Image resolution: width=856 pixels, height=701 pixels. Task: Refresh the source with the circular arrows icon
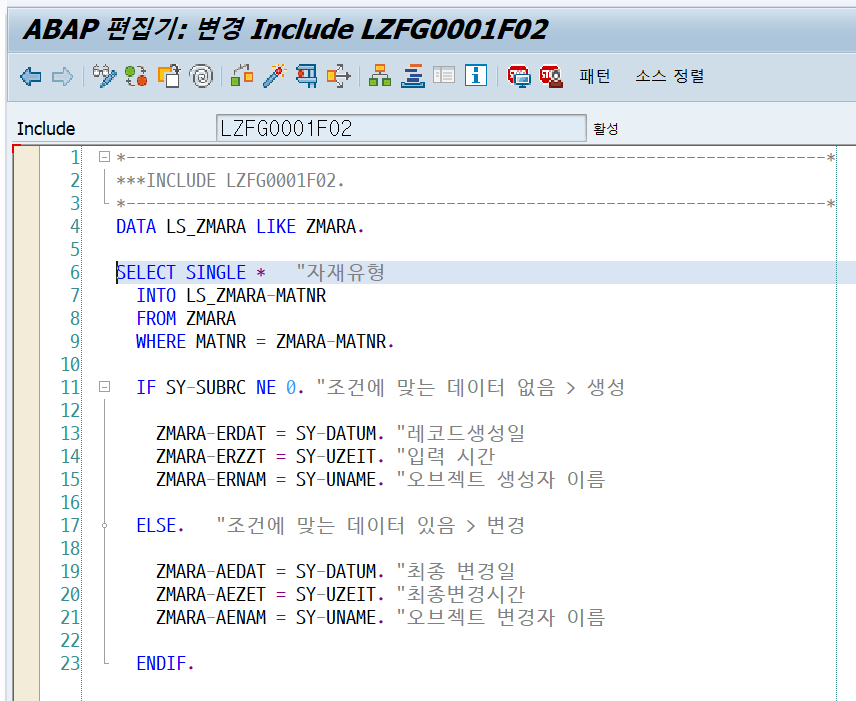134,75
